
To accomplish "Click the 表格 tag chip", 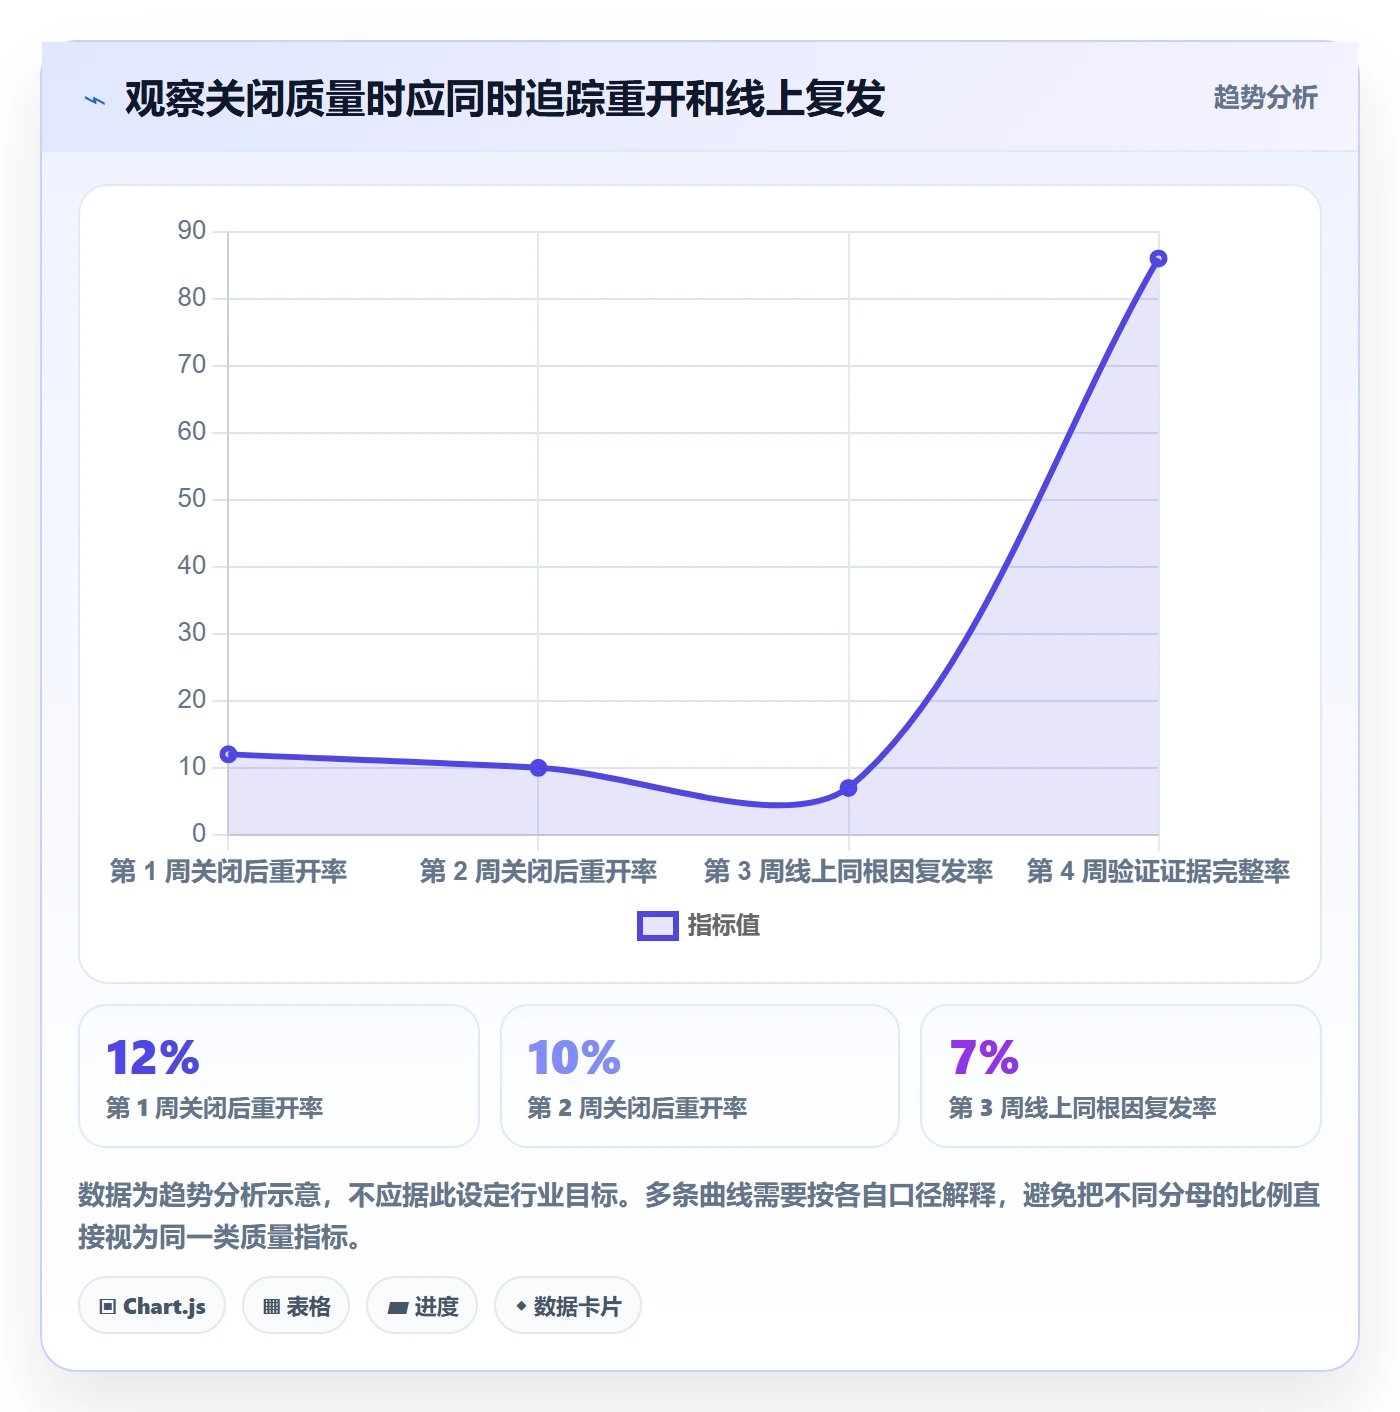I will coord(296,1306).
